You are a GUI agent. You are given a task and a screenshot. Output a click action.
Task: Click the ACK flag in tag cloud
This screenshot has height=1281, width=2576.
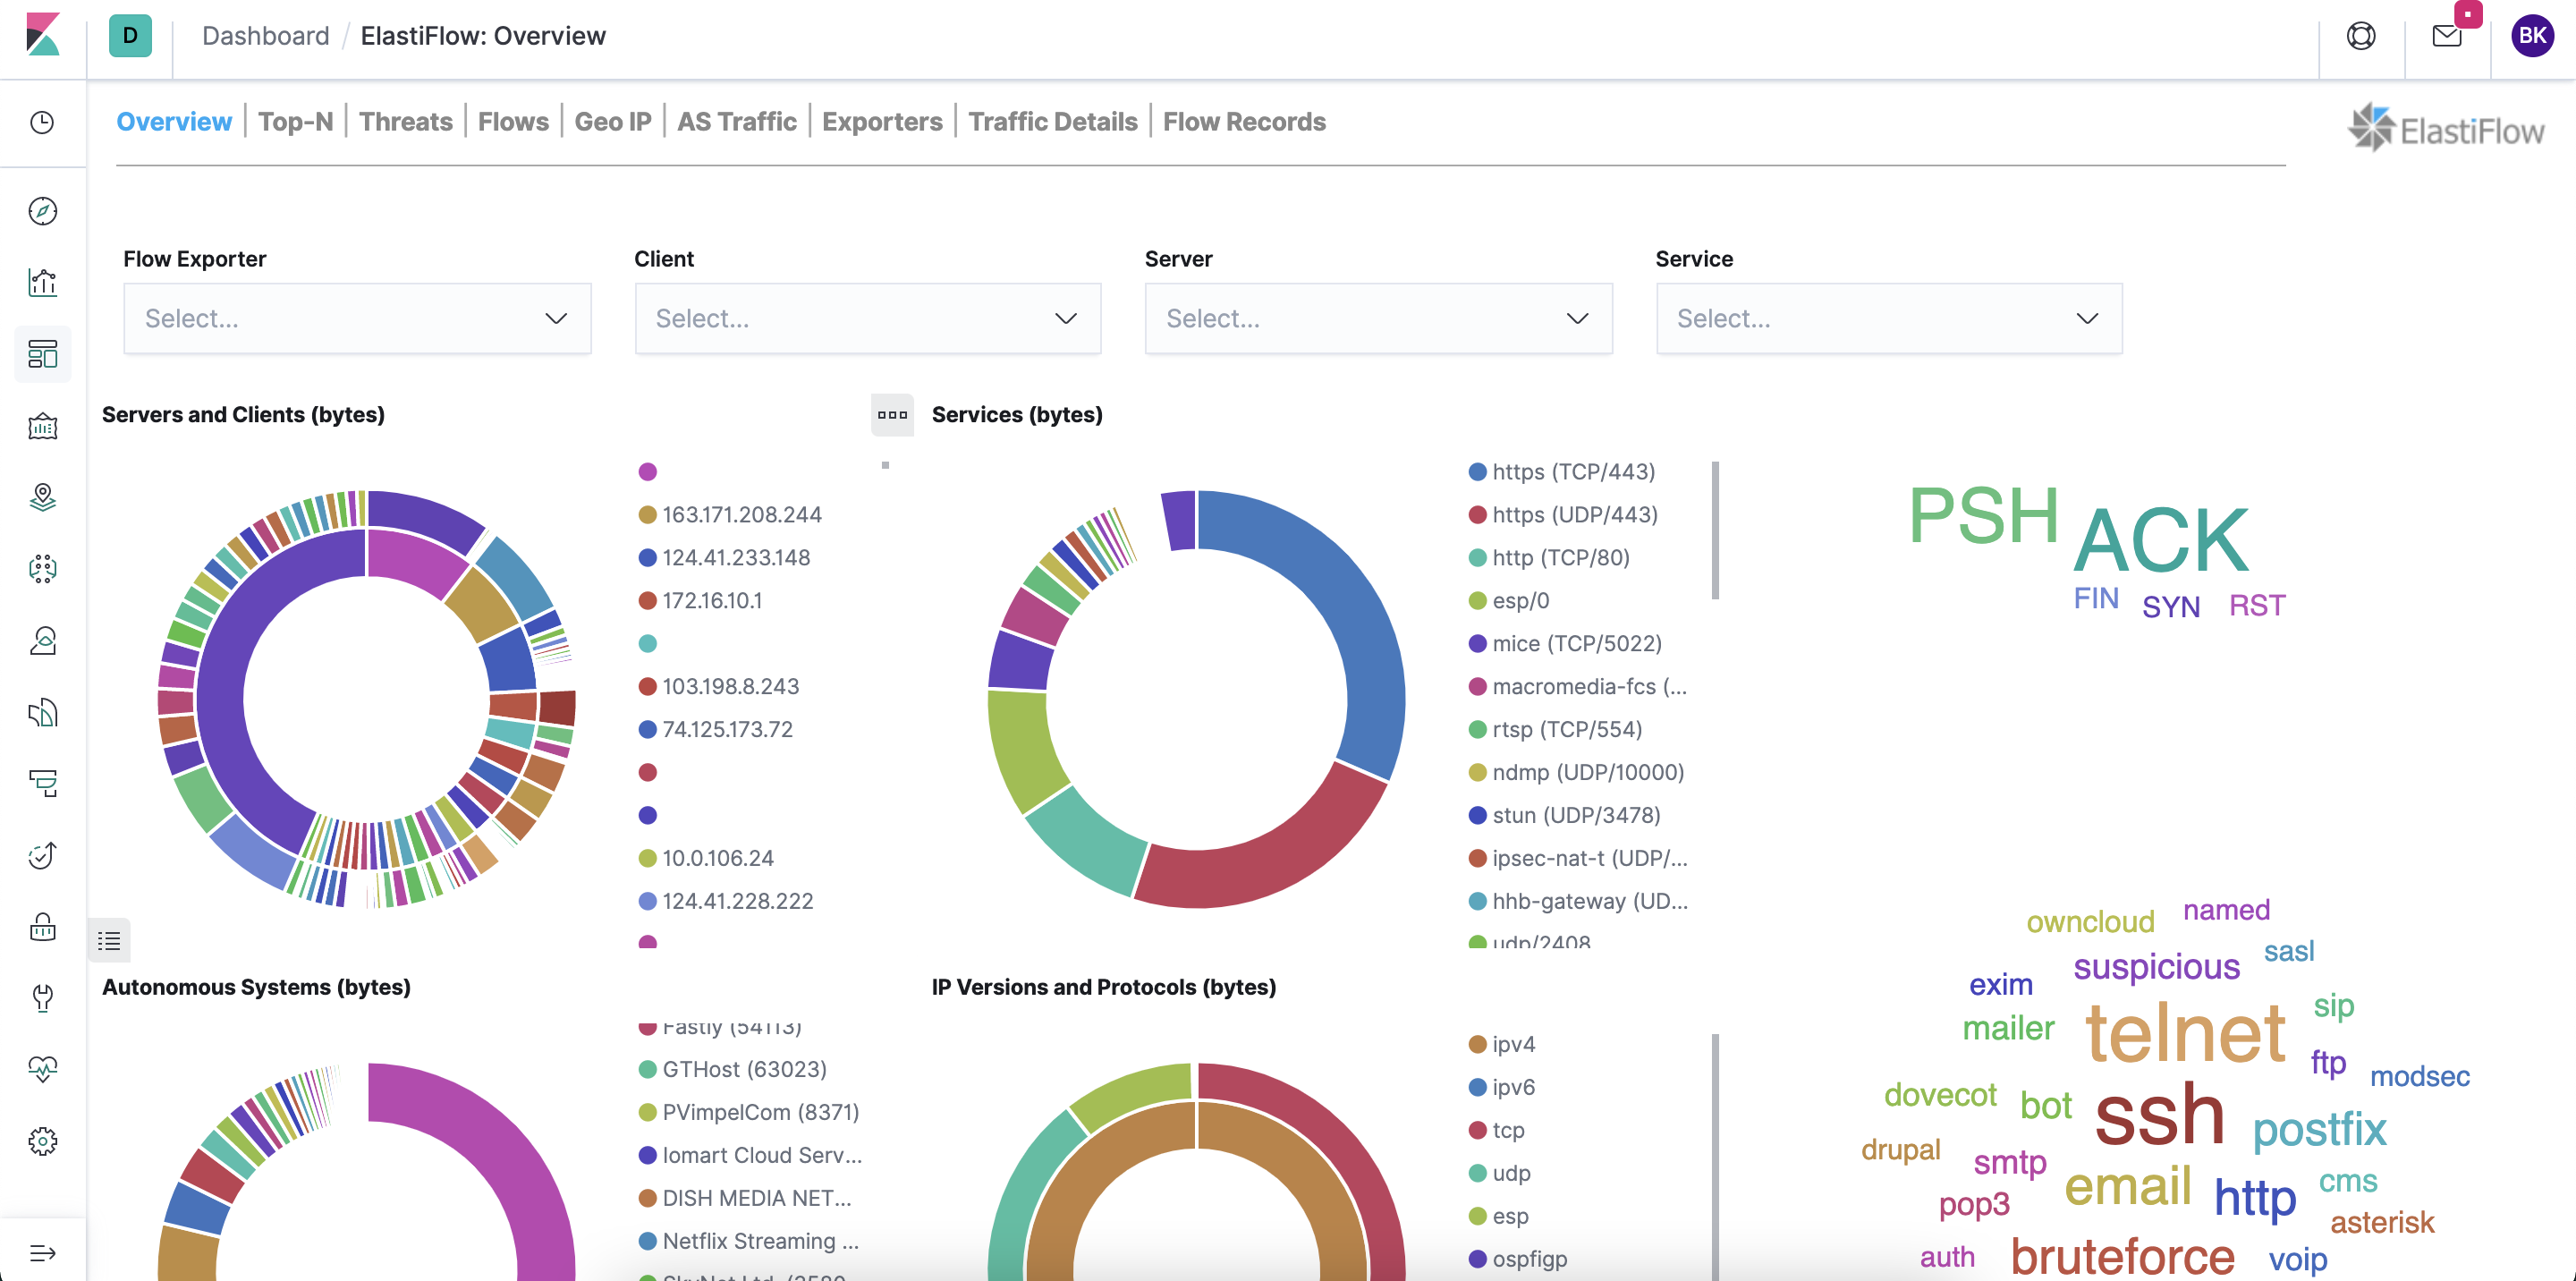click(x=2161, y=541)
